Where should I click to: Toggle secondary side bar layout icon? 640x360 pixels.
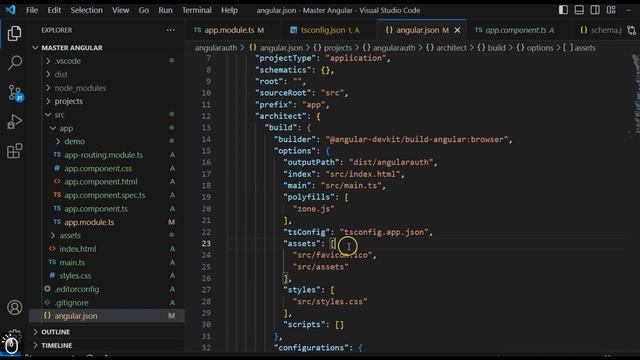(595, 10)
